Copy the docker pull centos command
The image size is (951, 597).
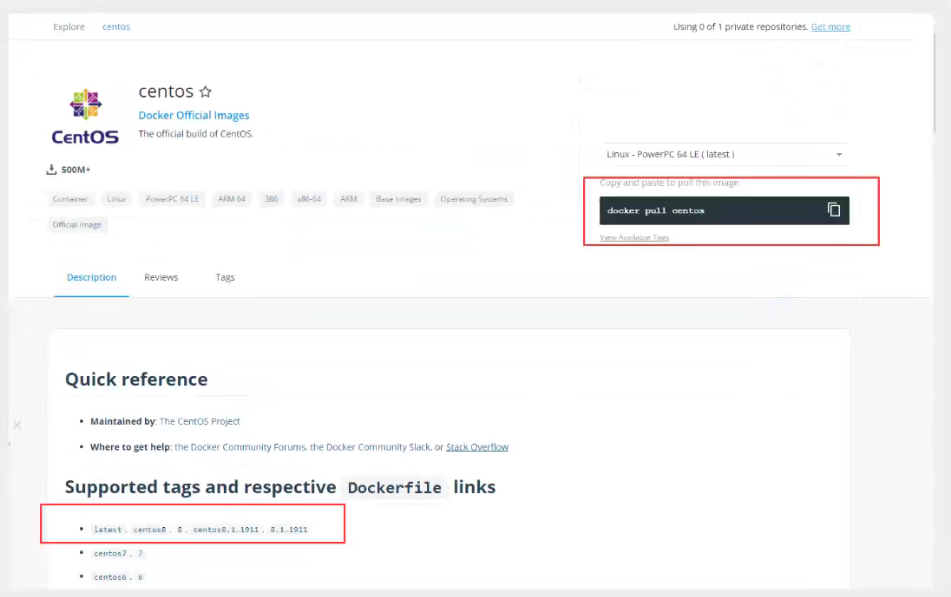click(834, 210)
